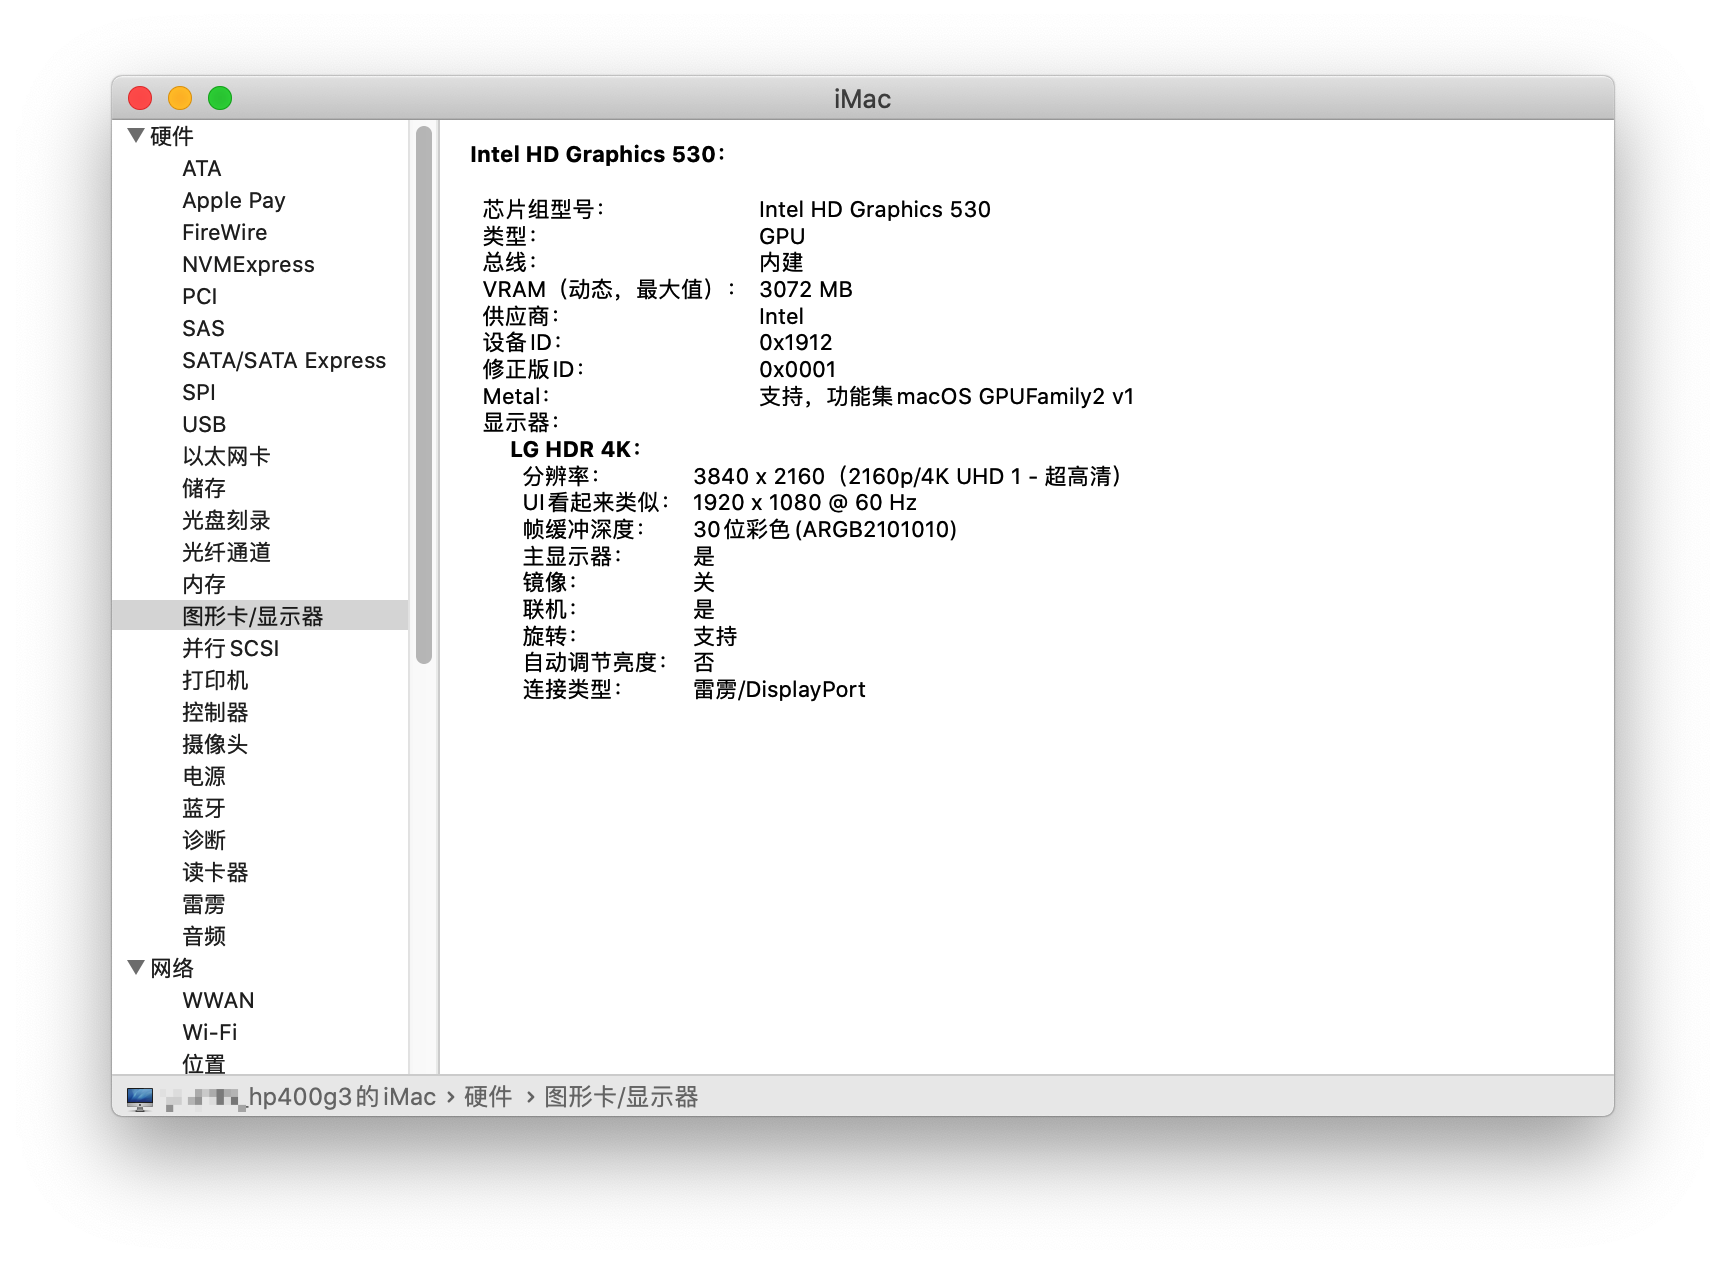Close the iMac window with red button
1726x1264 pixels.
[140, 98]
